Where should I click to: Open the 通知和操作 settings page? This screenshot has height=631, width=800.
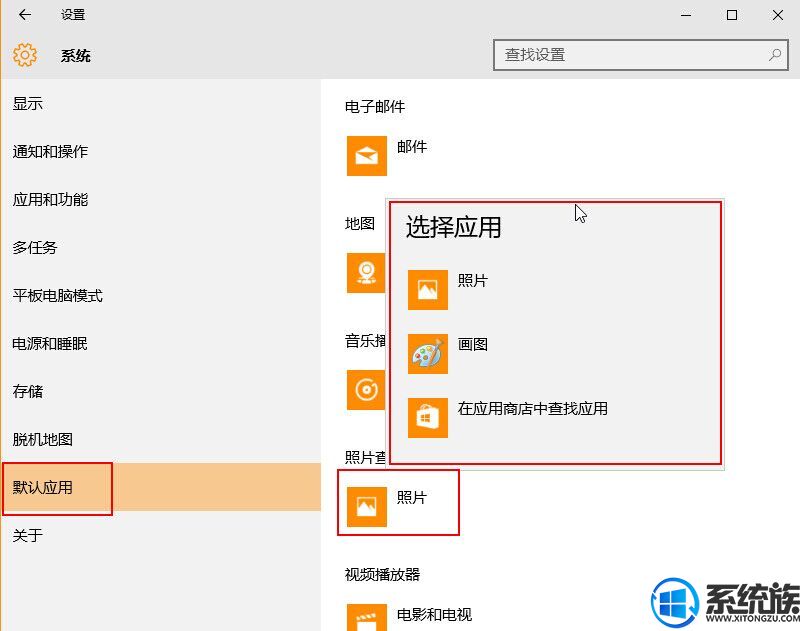tap(161, 152)
